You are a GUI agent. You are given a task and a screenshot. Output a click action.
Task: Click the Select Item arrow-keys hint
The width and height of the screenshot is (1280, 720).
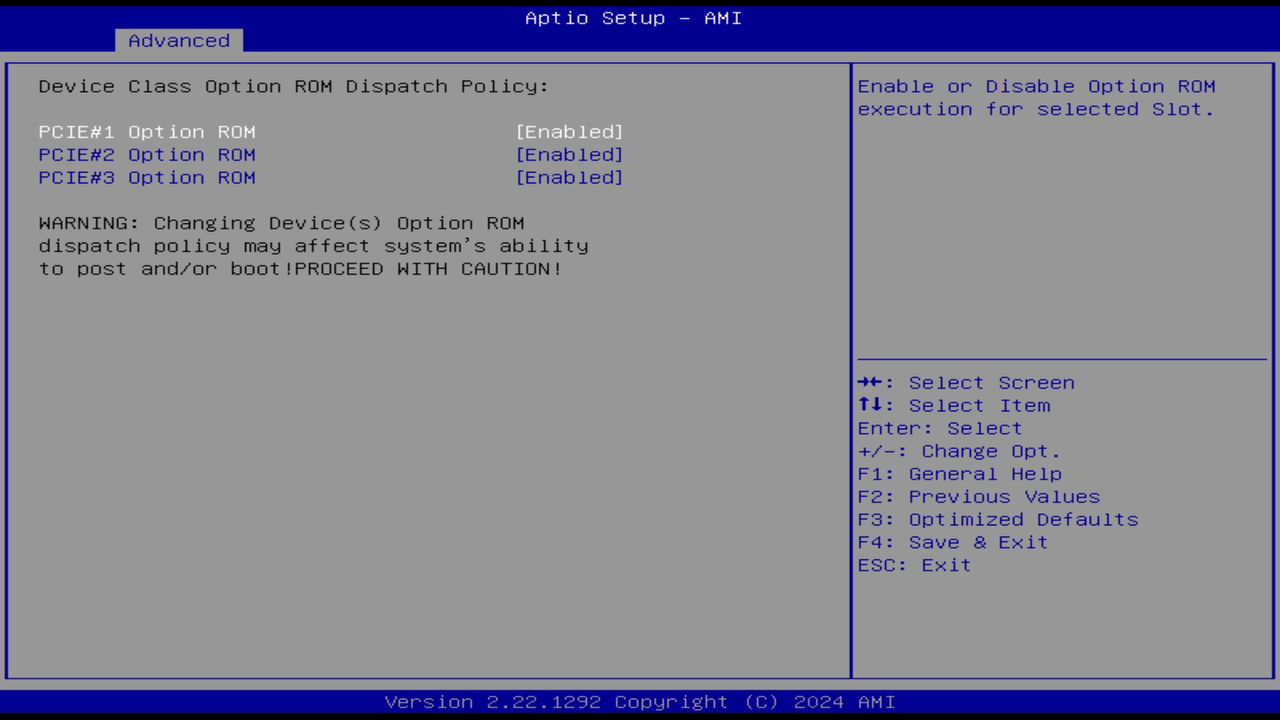pyautogui.click(x=954, y=406)
